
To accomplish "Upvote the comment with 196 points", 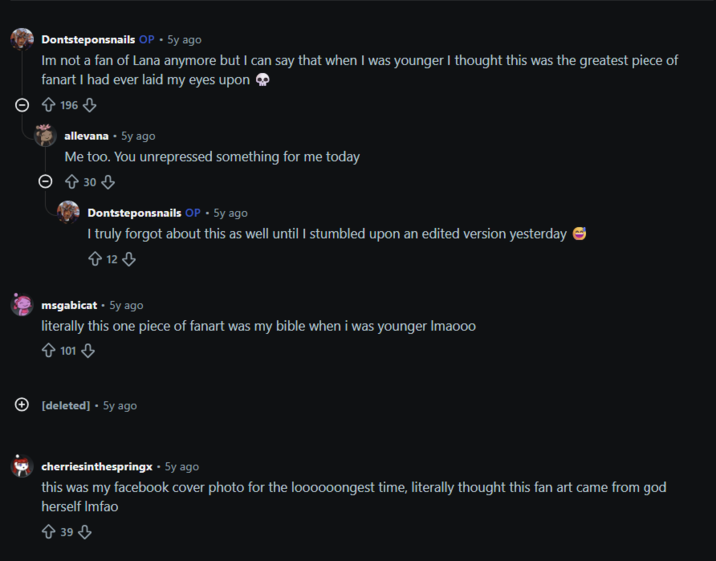I will pos(48,105).
